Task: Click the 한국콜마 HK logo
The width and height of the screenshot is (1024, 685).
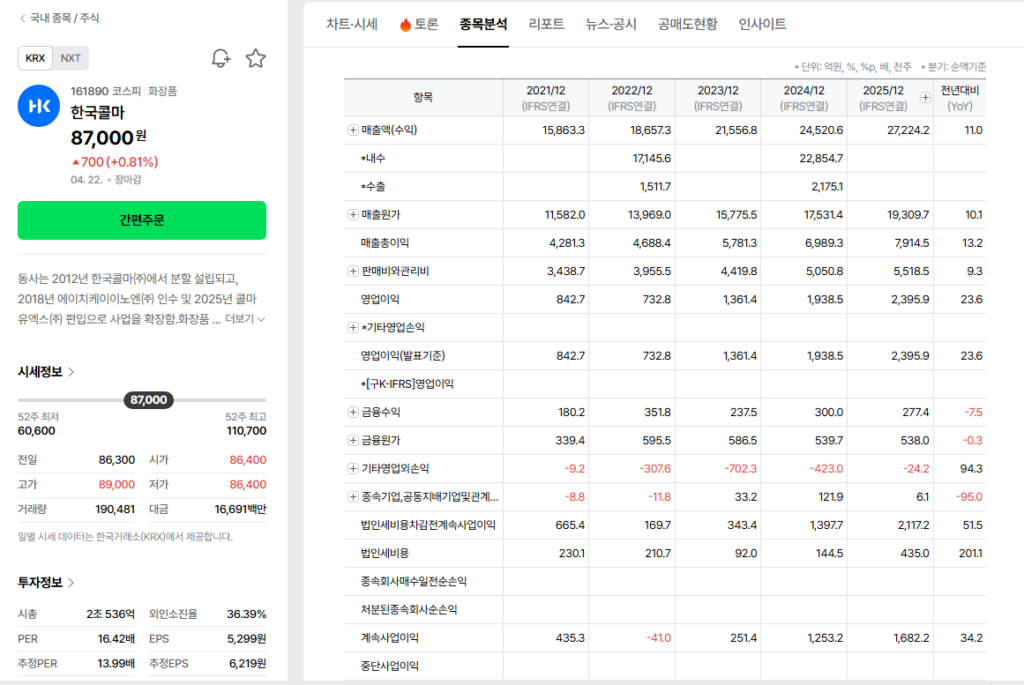Action: pyautogui.click(x=39, y=106)
